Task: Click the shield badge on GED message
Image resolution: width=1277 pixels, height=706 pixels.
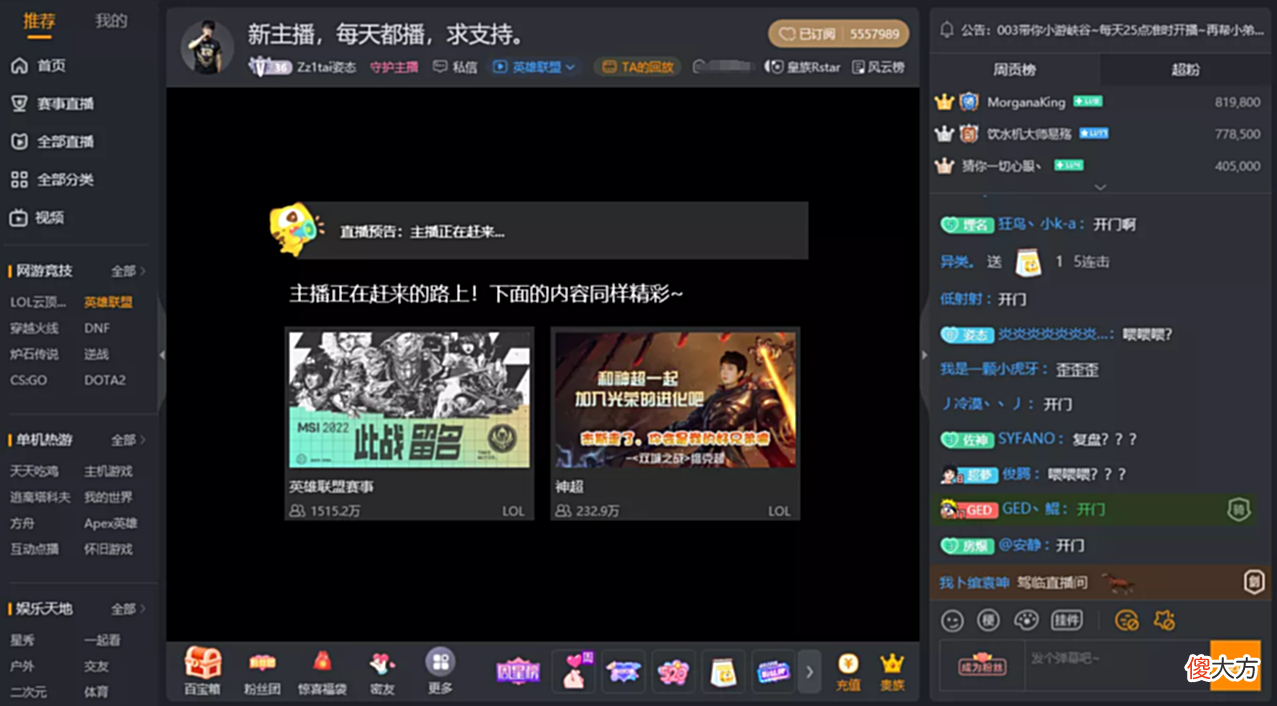Action: [1238, 509]
